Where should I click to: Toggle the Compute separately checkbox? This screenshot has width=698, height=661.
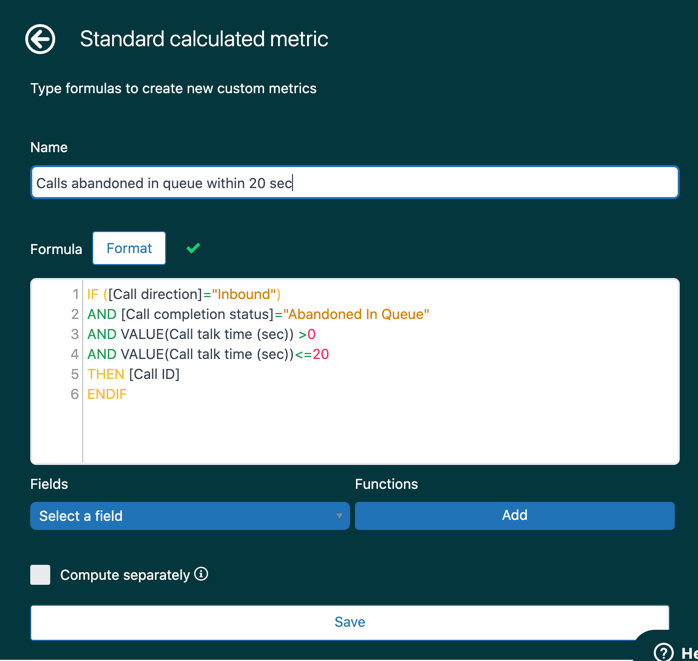[x=40, y=575]
